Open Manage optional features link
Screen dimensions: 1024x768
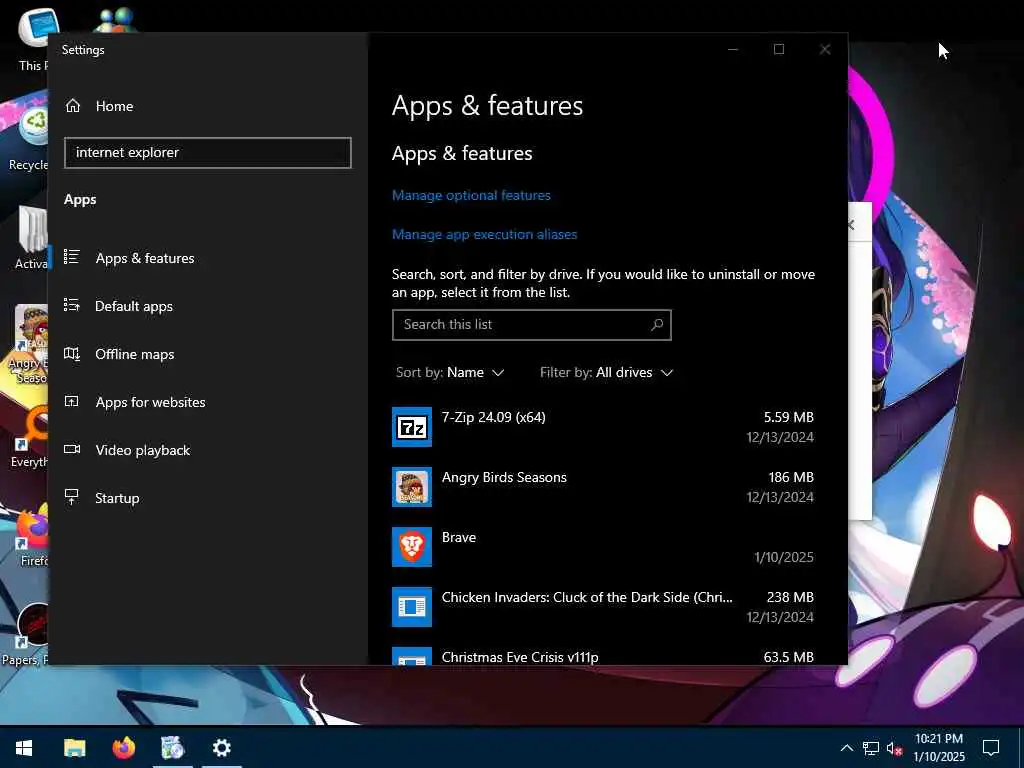point(471,195)
